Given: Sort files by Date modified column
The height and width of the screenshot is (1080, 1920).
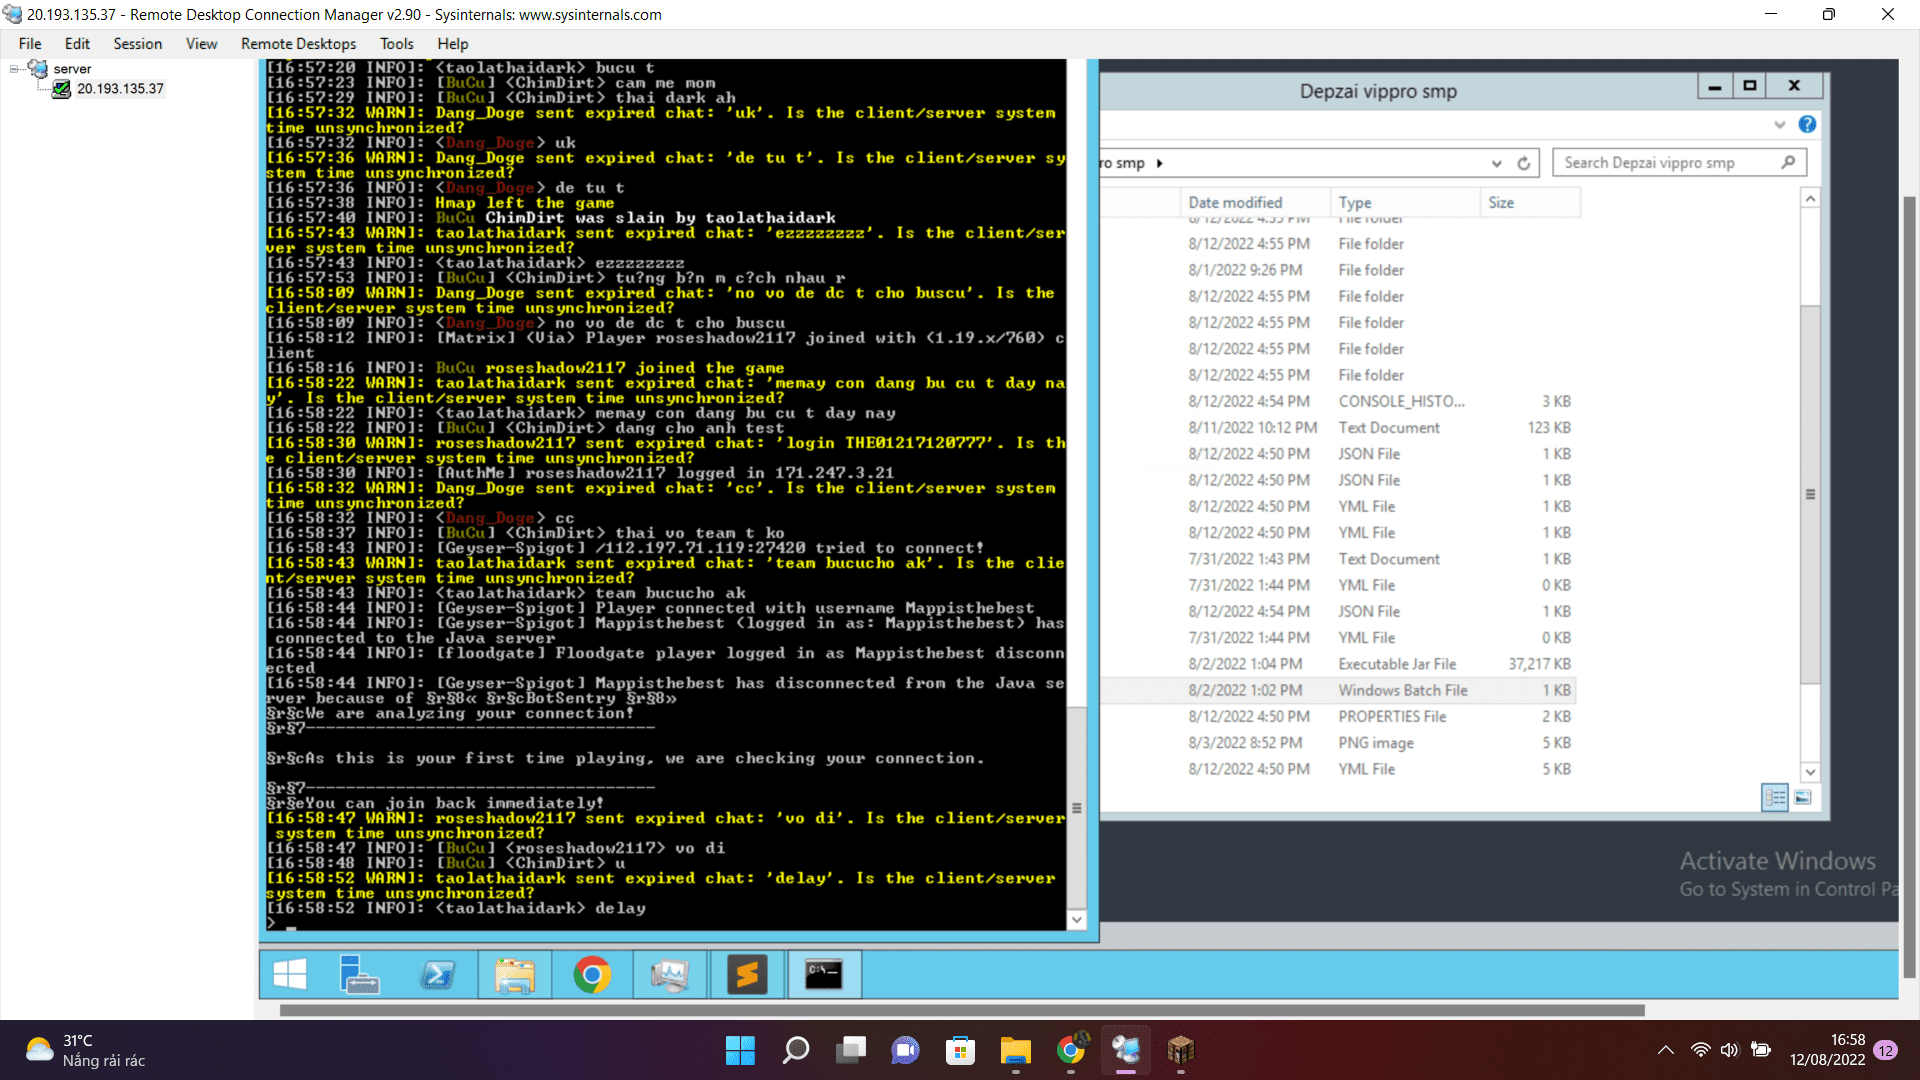Looking at the screenshot, I should pyautogui.click(x=1235, y=202).
